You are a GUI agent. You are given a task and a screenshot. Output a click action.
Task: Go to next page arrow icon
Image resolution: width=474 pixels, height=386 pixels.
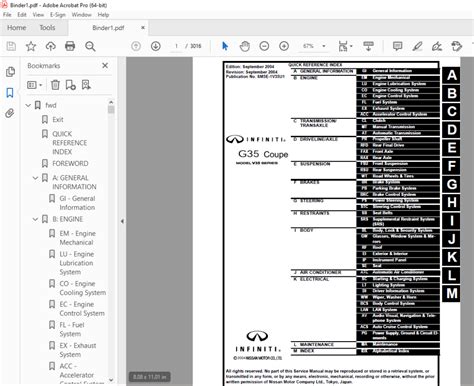(156, 46)
